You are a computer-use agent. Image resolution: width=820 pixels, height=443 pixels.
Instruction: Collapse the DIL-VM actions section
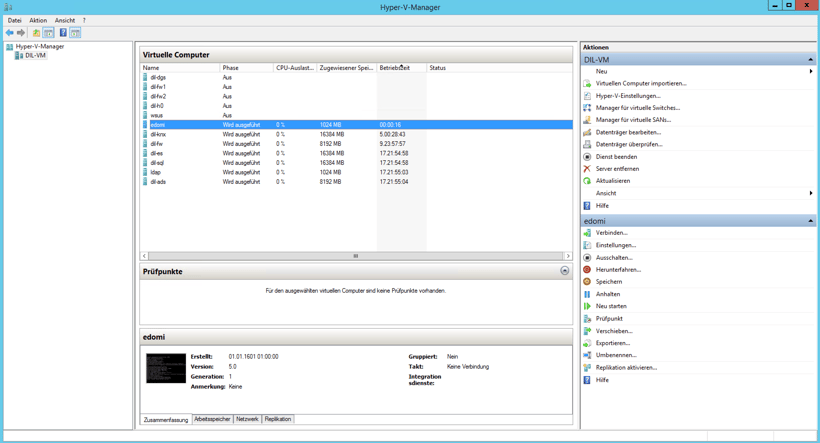point(810,60)
